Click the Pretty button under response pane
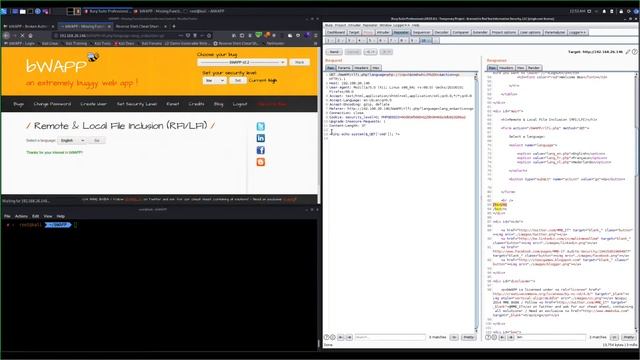640x360 pixels. point(629,337)
